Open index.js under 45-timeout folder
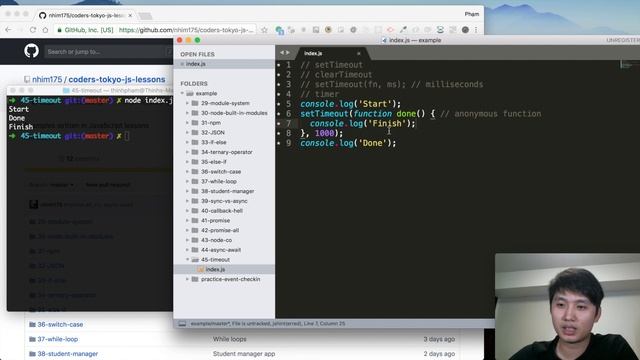 click(215, 269)
